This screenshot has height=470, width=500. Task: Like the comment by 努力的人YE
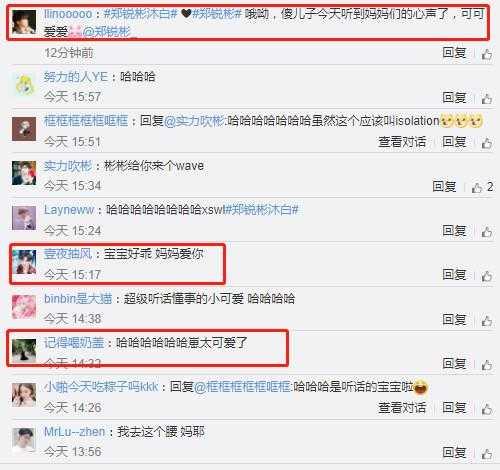coord(487,98)
